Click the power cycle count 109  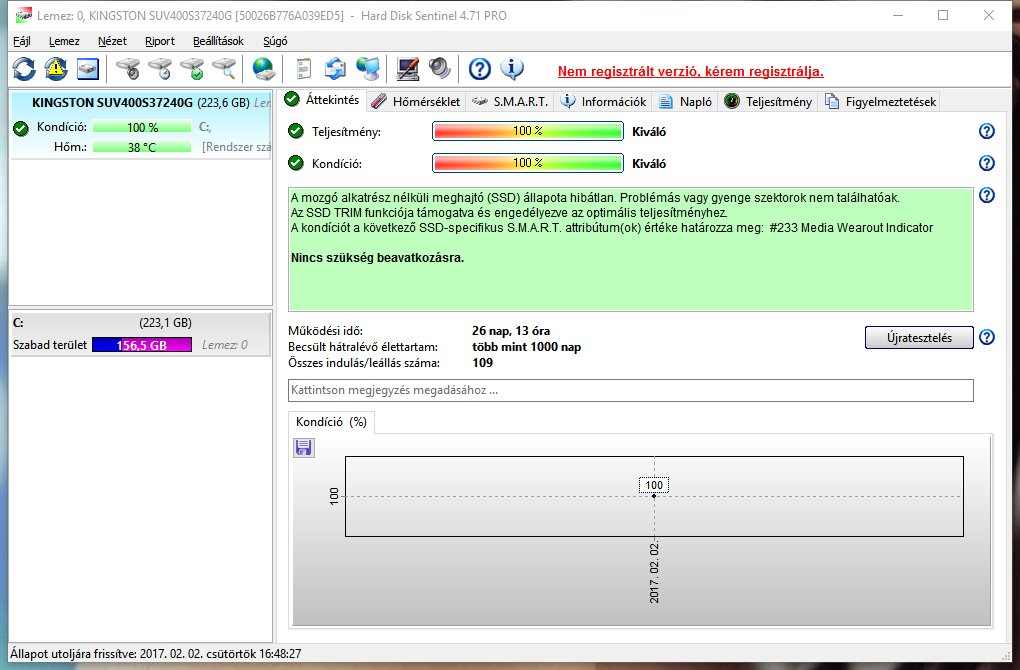[482, 363]
